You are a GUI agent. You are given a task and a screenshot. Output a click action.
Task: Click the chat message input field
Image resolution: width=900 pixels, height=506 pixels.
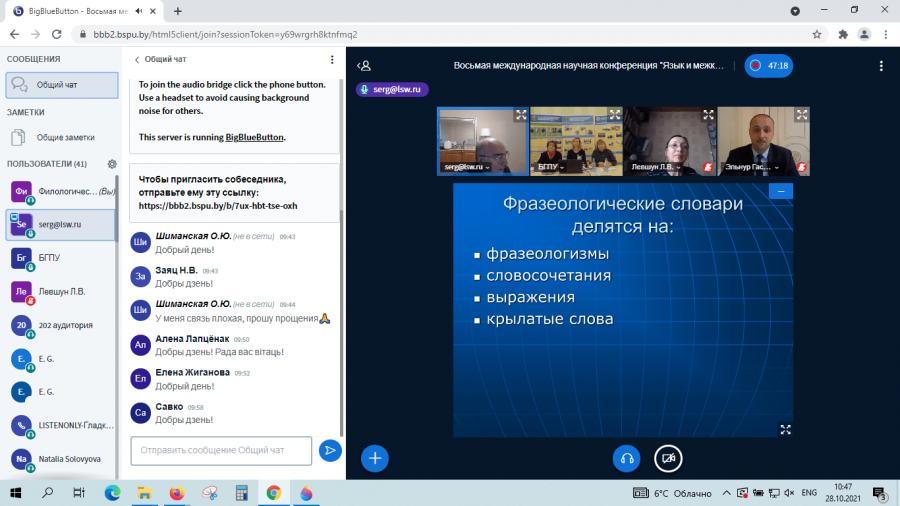pyautogui.click(x=221, y=450)
